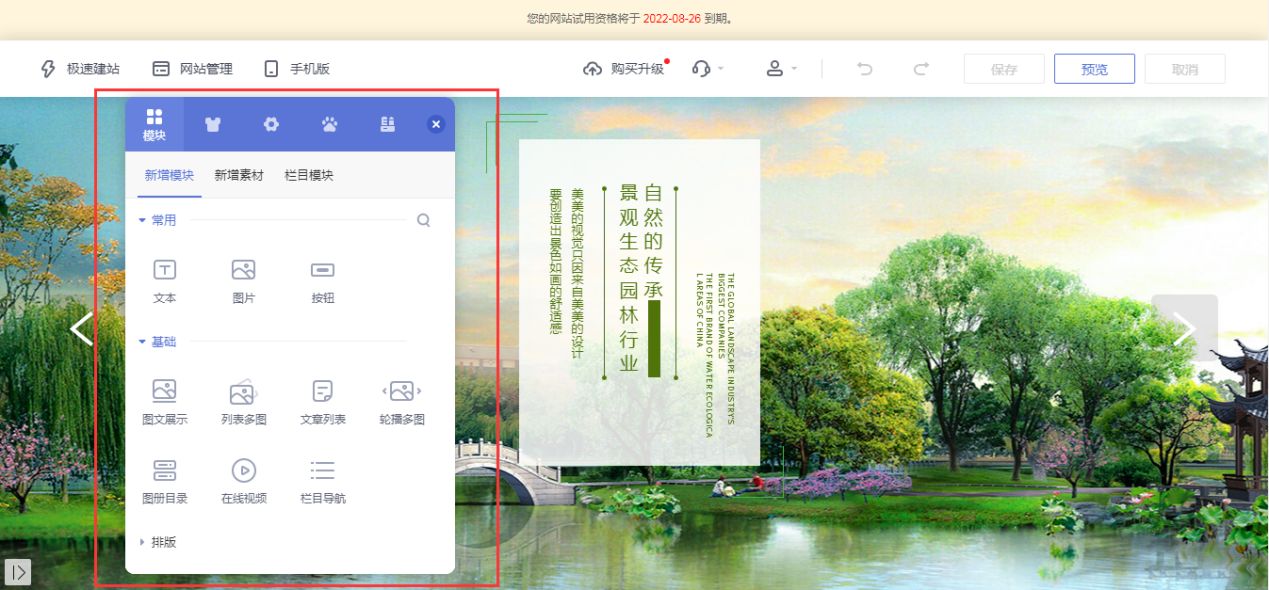The height and width of the screenshot is (590, 1269).
Task: Collapse the 基础 section
Action: click(157, 342)
